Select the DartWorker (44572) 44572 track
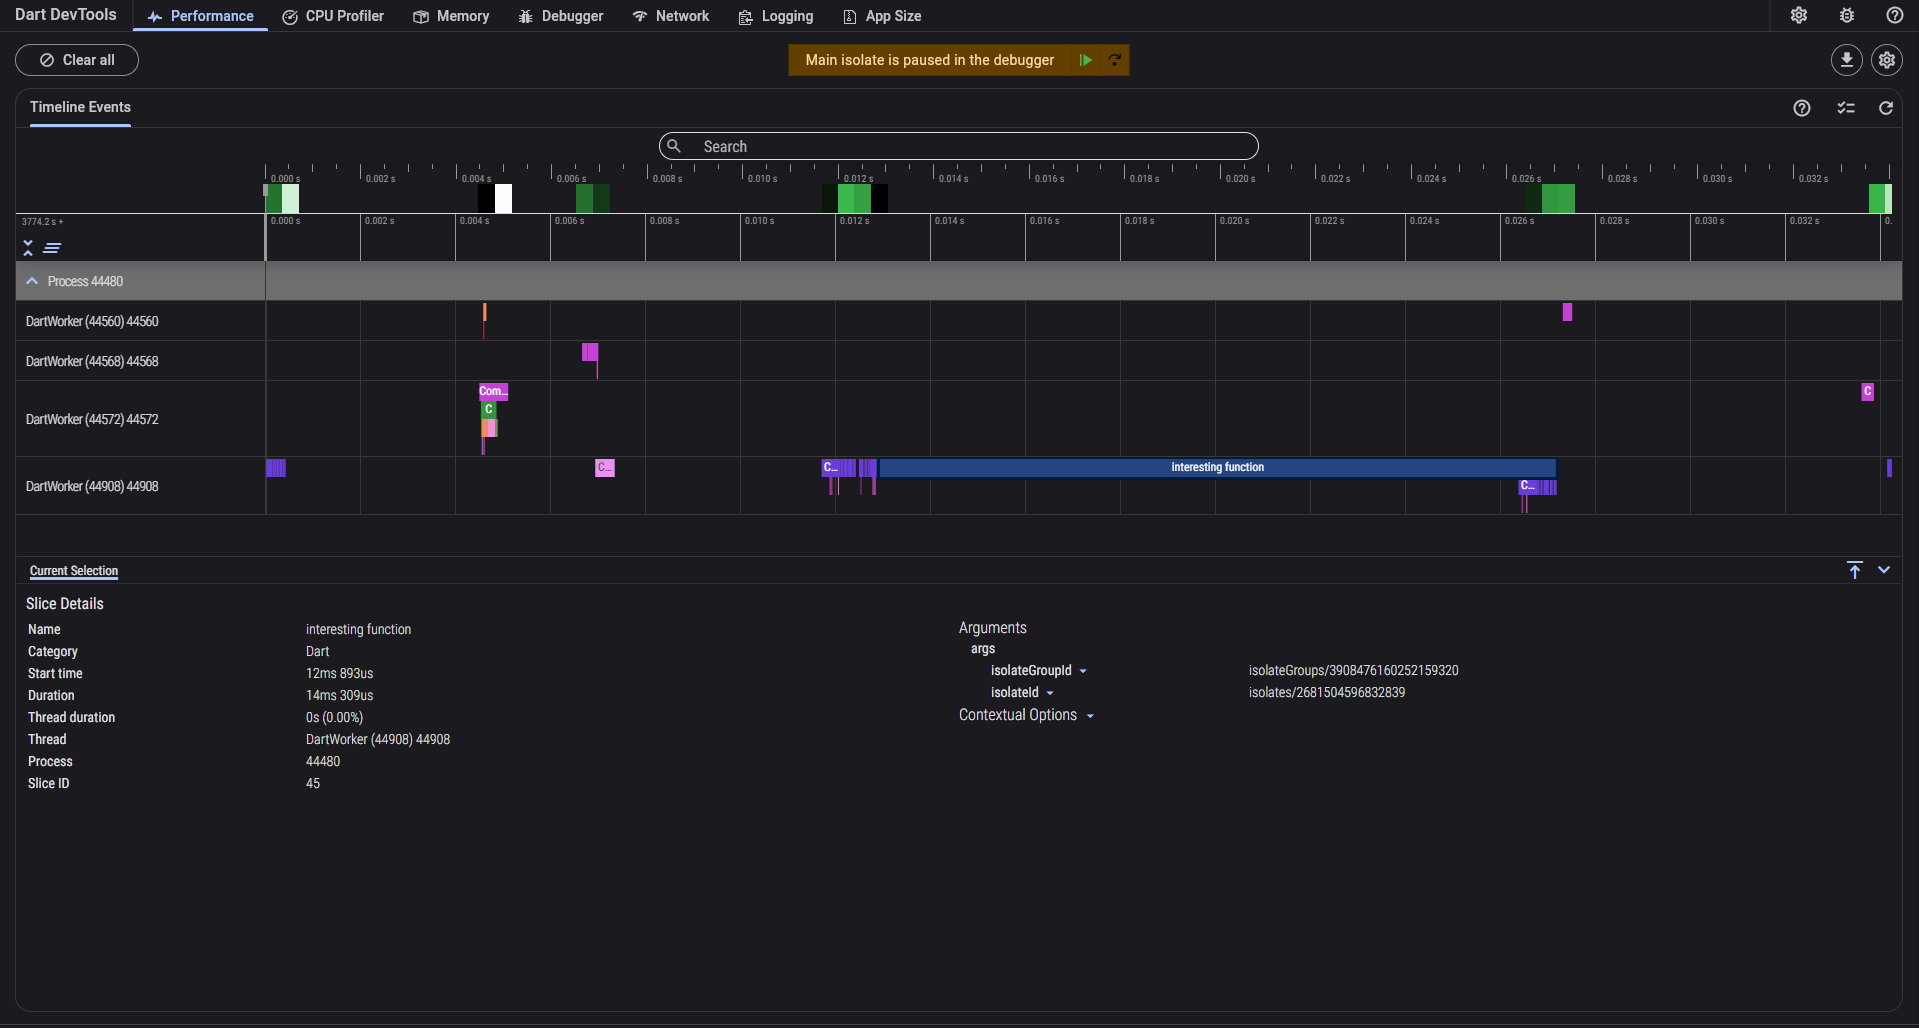 point(92,419)
